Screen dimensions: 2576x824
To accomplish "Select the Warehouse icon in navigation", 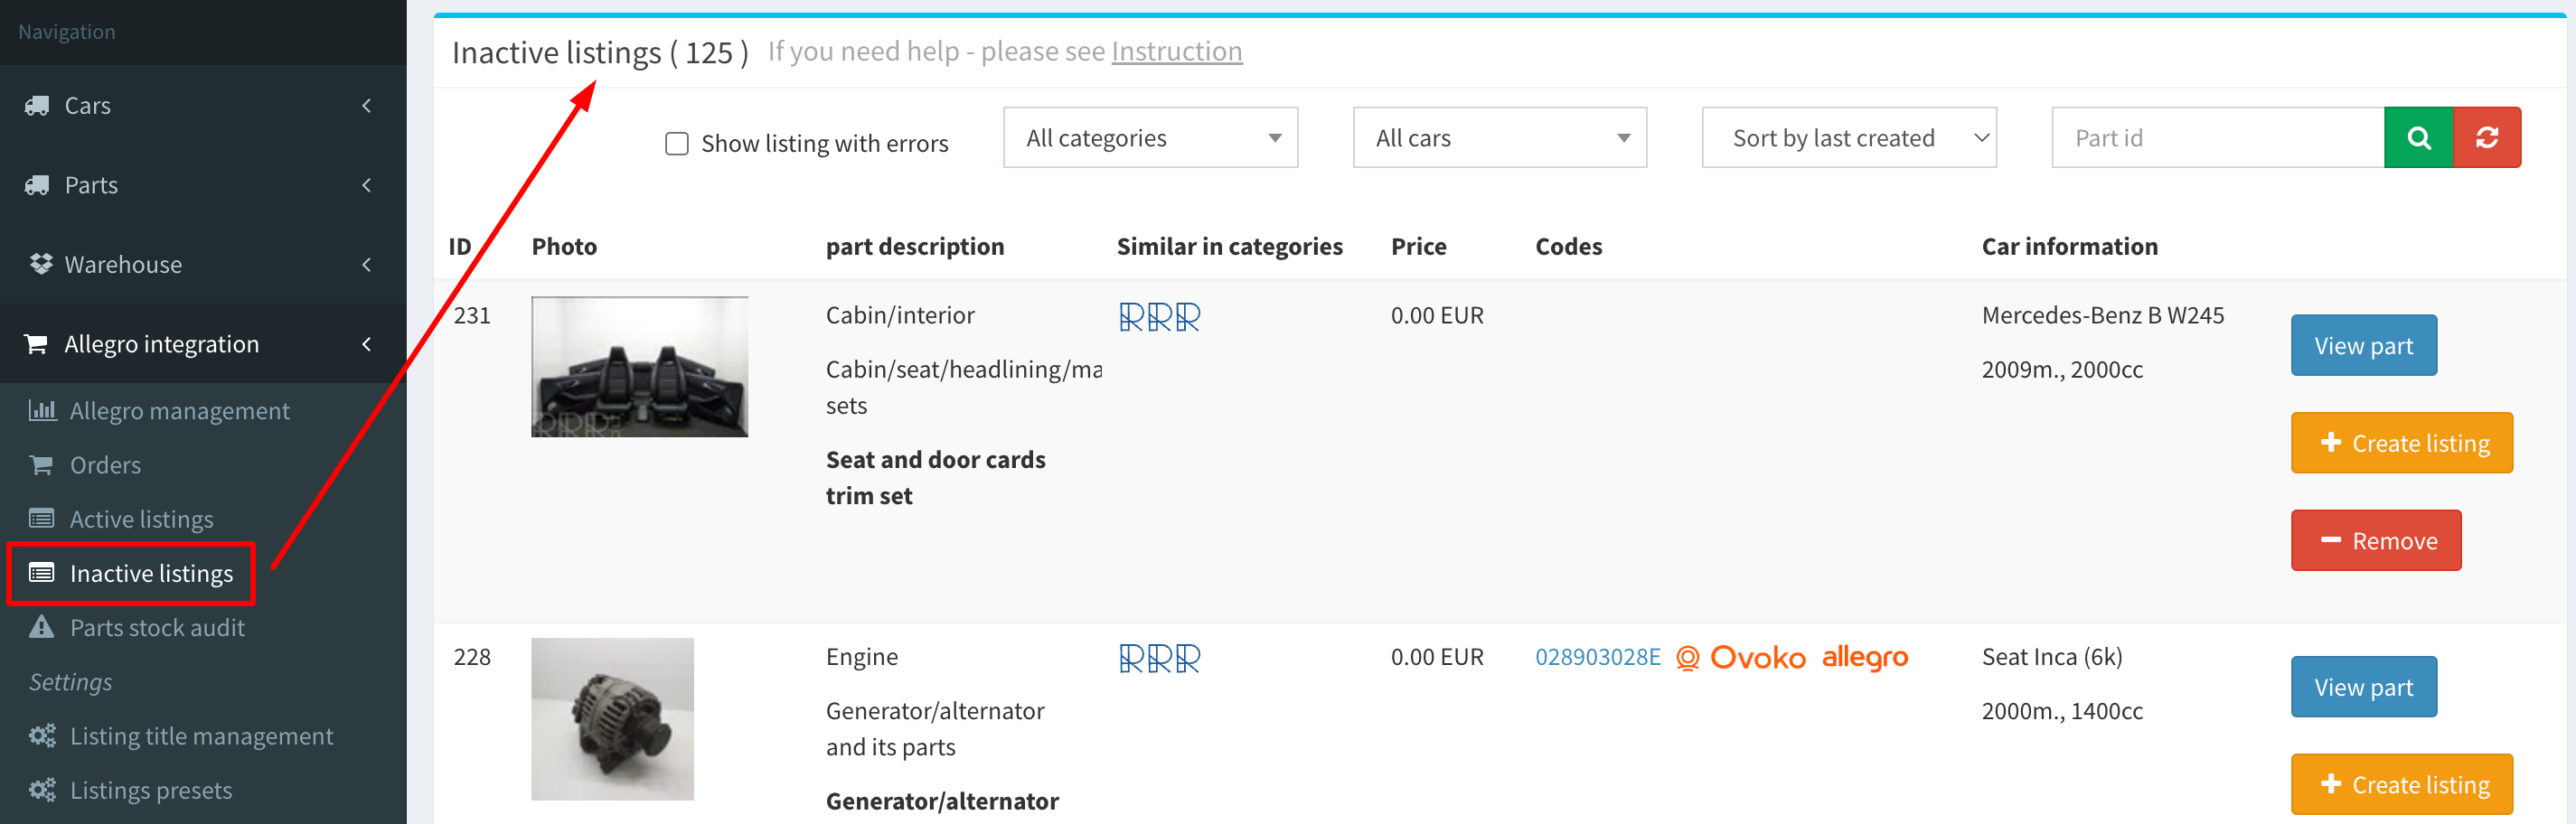I will pos(41,263).
